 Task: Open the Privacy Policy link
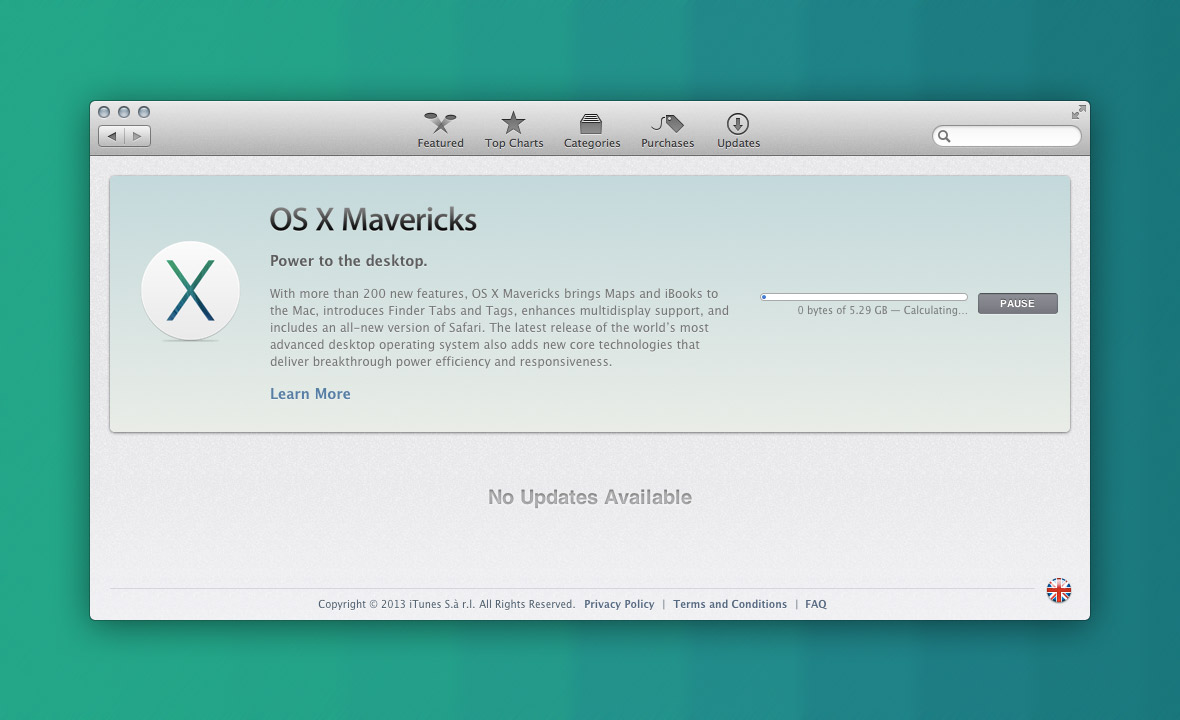coord(619,604)
